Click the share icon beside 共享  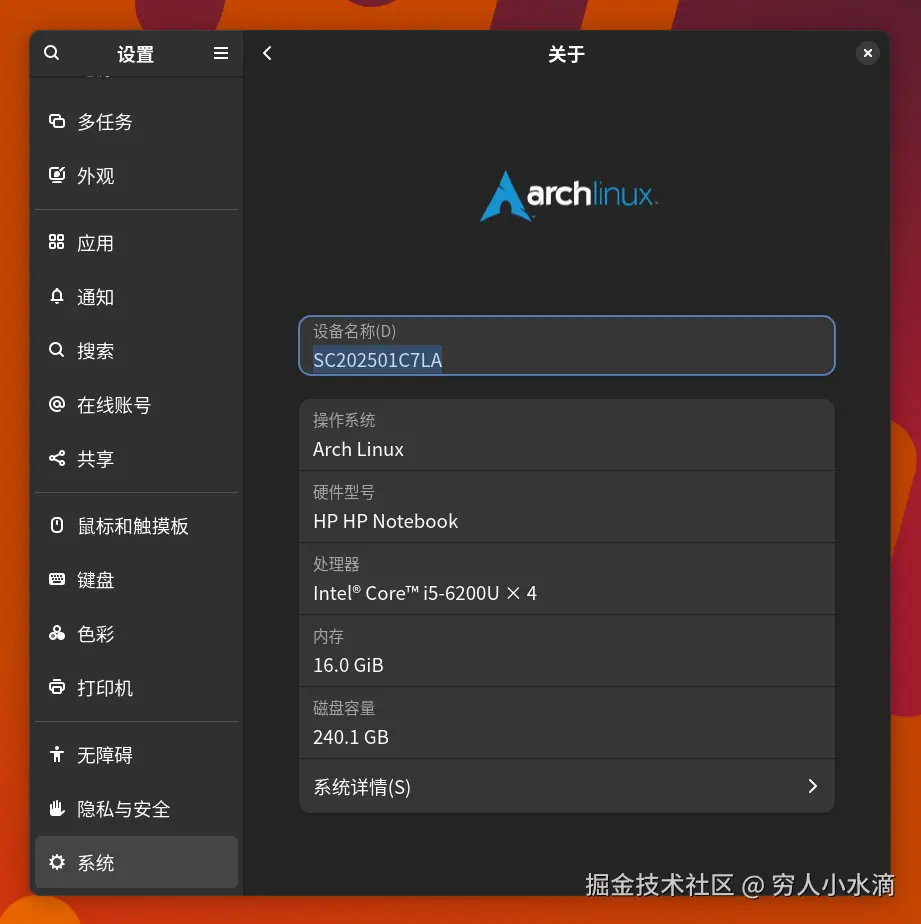click(57, 458)
